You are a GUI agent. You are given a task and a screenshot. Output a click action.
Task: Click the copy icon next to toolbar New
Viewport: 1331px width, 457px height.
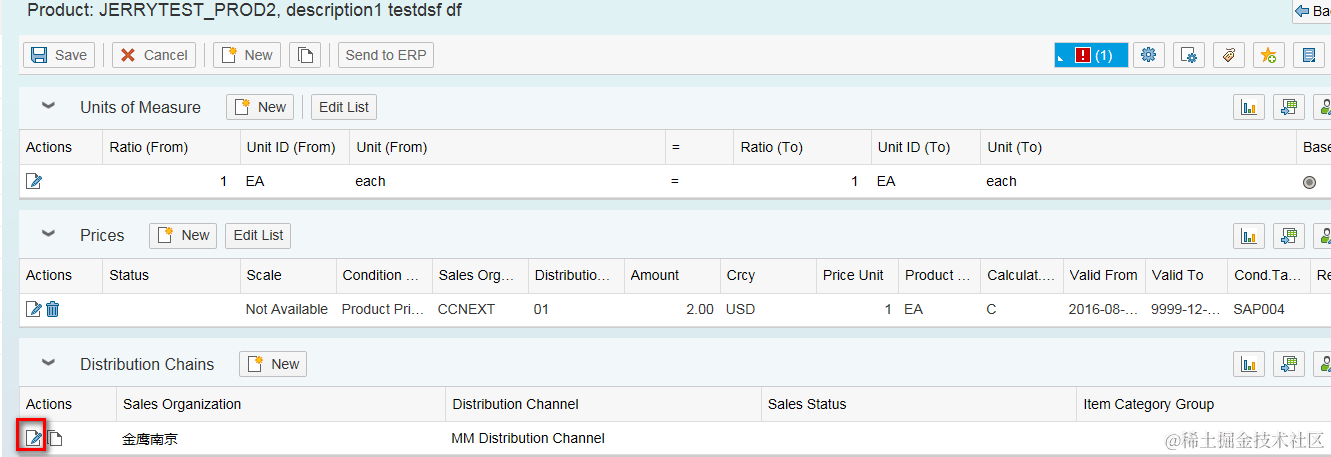305,55
